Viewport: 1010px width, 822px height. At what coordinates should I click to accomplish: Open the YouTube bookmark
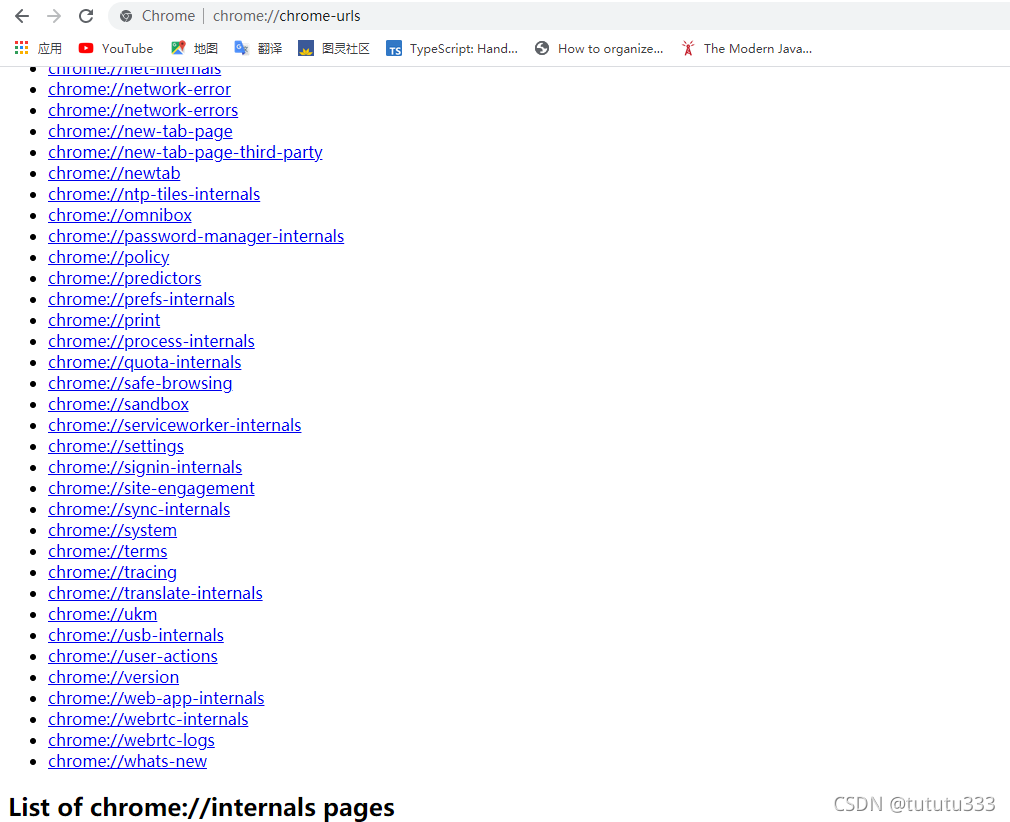[116, 48]
